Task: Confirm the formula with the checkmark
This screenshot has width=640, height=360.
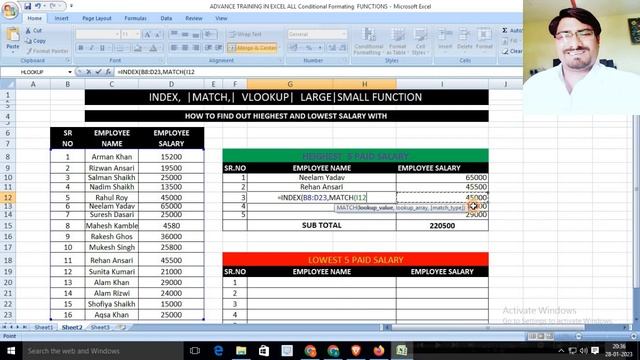Action: pos(98,72)
